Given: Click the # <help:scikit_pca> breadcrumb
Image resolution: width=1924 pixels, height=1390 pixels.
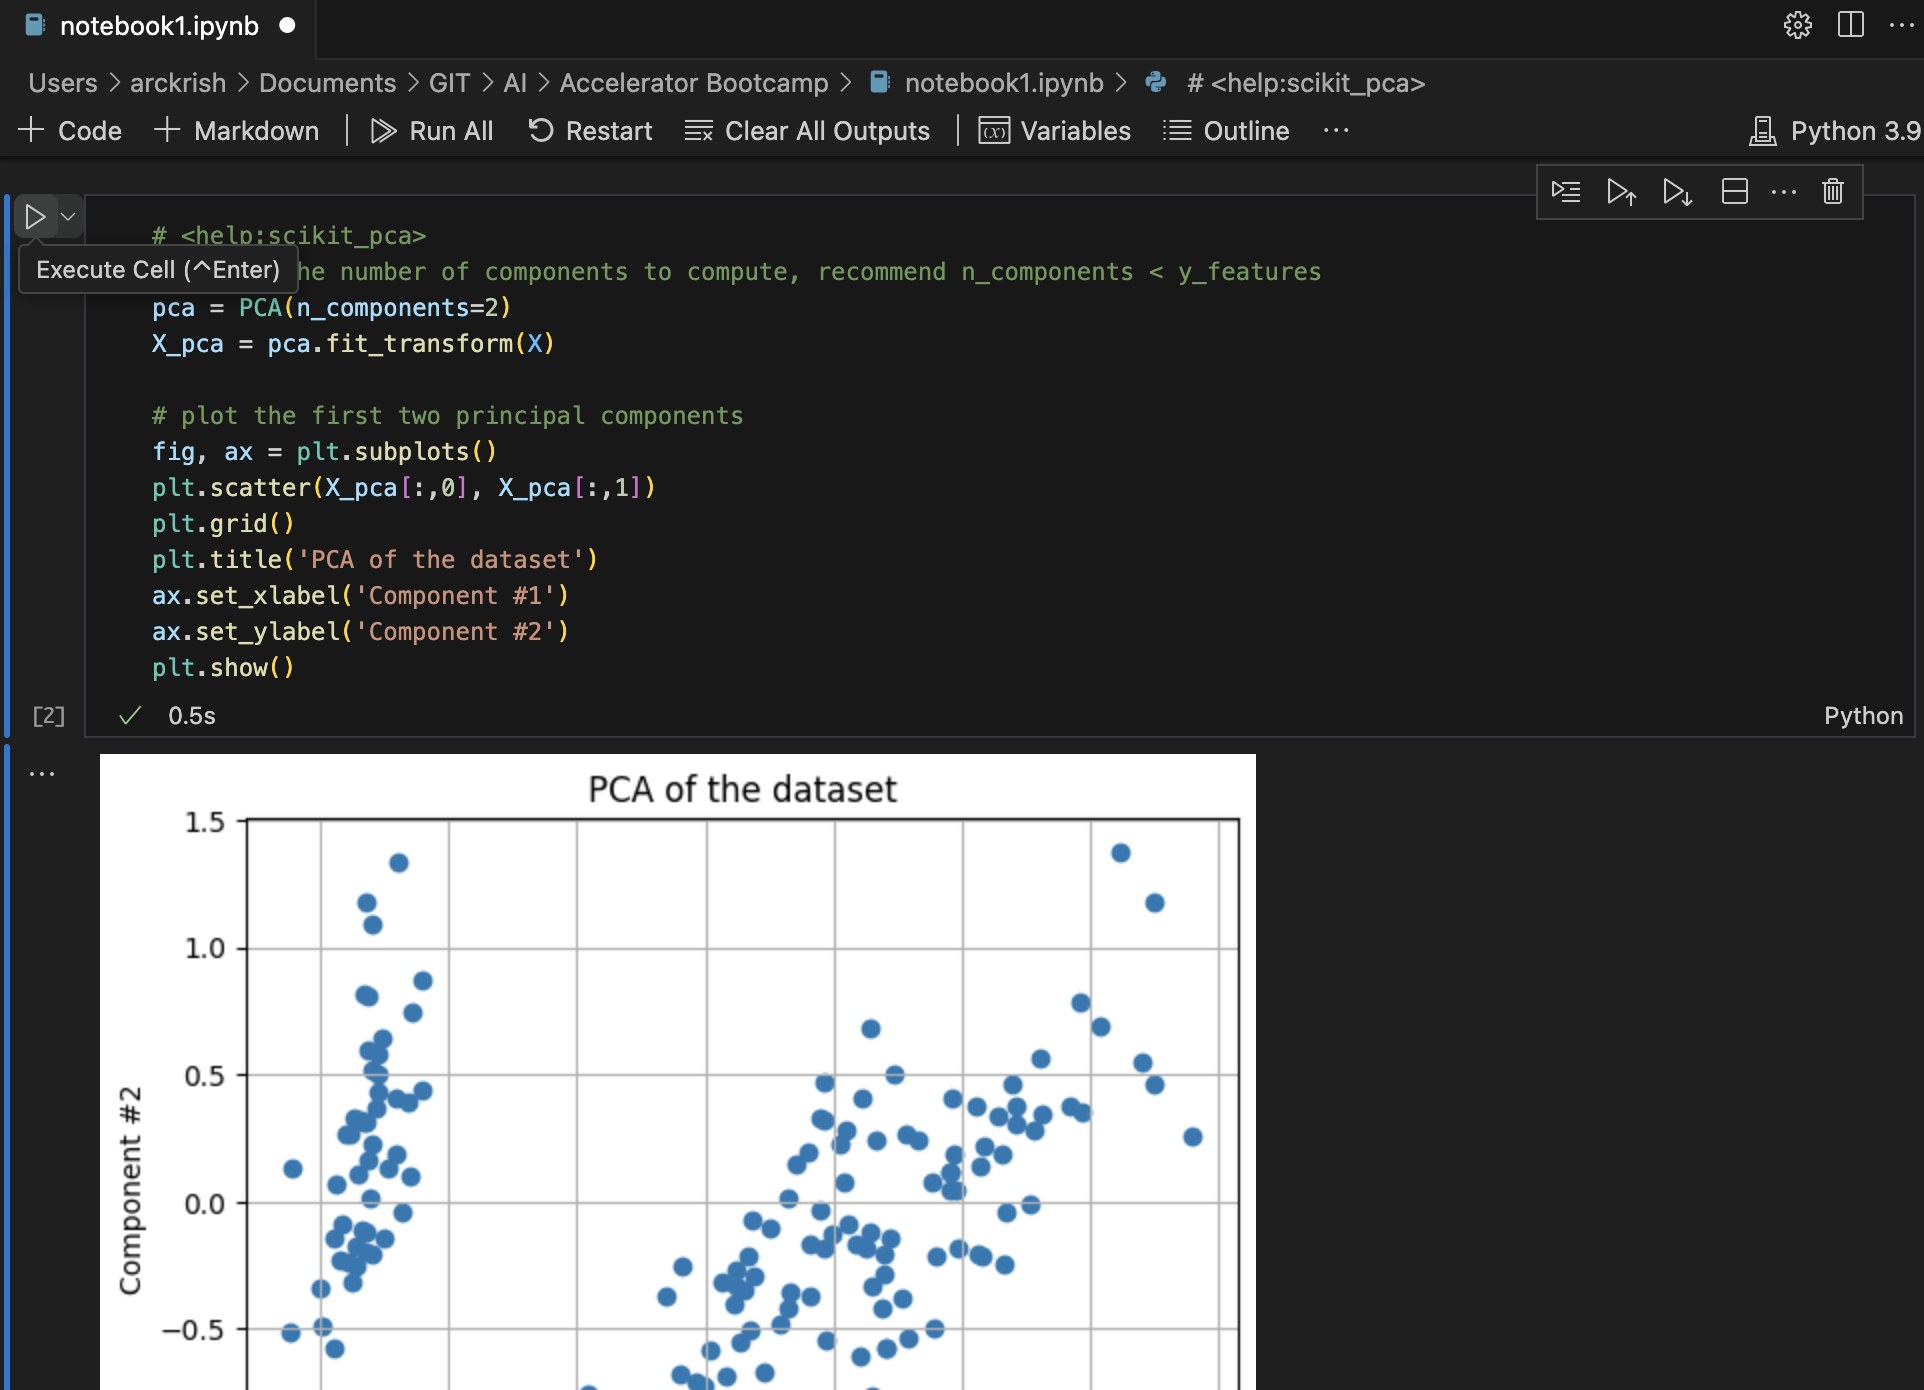Looking at the screenshot, I should [x=1306, y=83].
